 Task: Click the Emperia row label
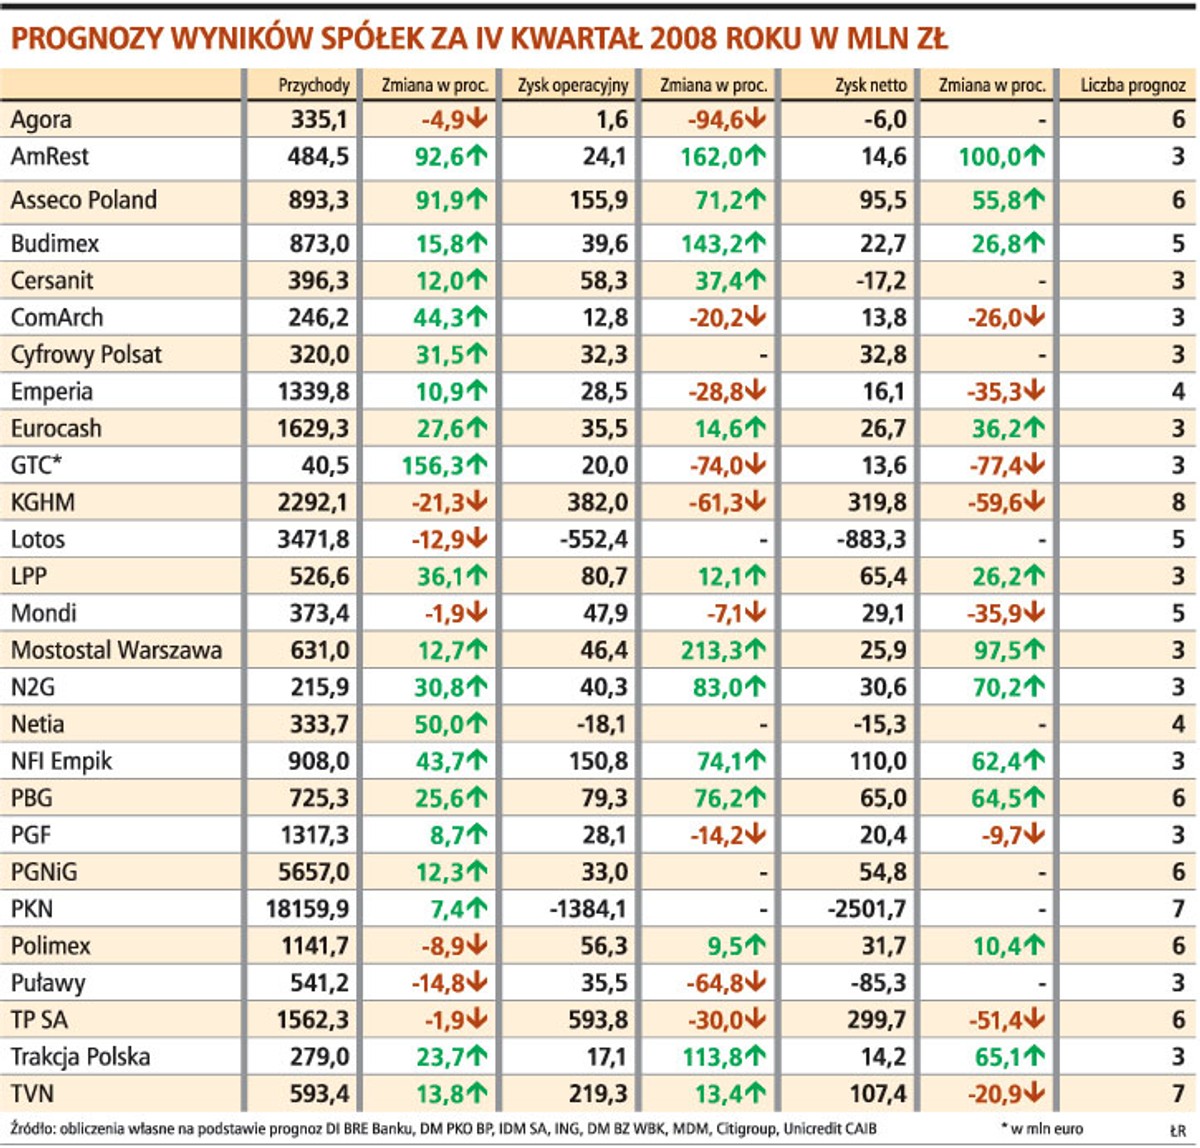coord(52,392)
